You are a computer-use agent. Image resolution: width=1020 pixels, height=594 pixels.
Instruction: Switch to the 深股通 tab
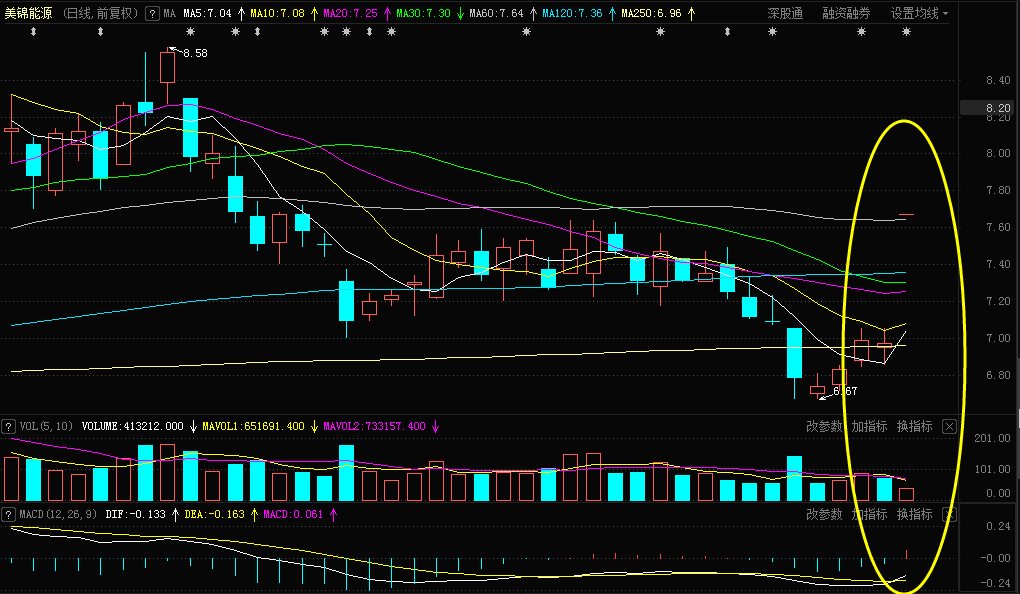click(x=785, y=14)
